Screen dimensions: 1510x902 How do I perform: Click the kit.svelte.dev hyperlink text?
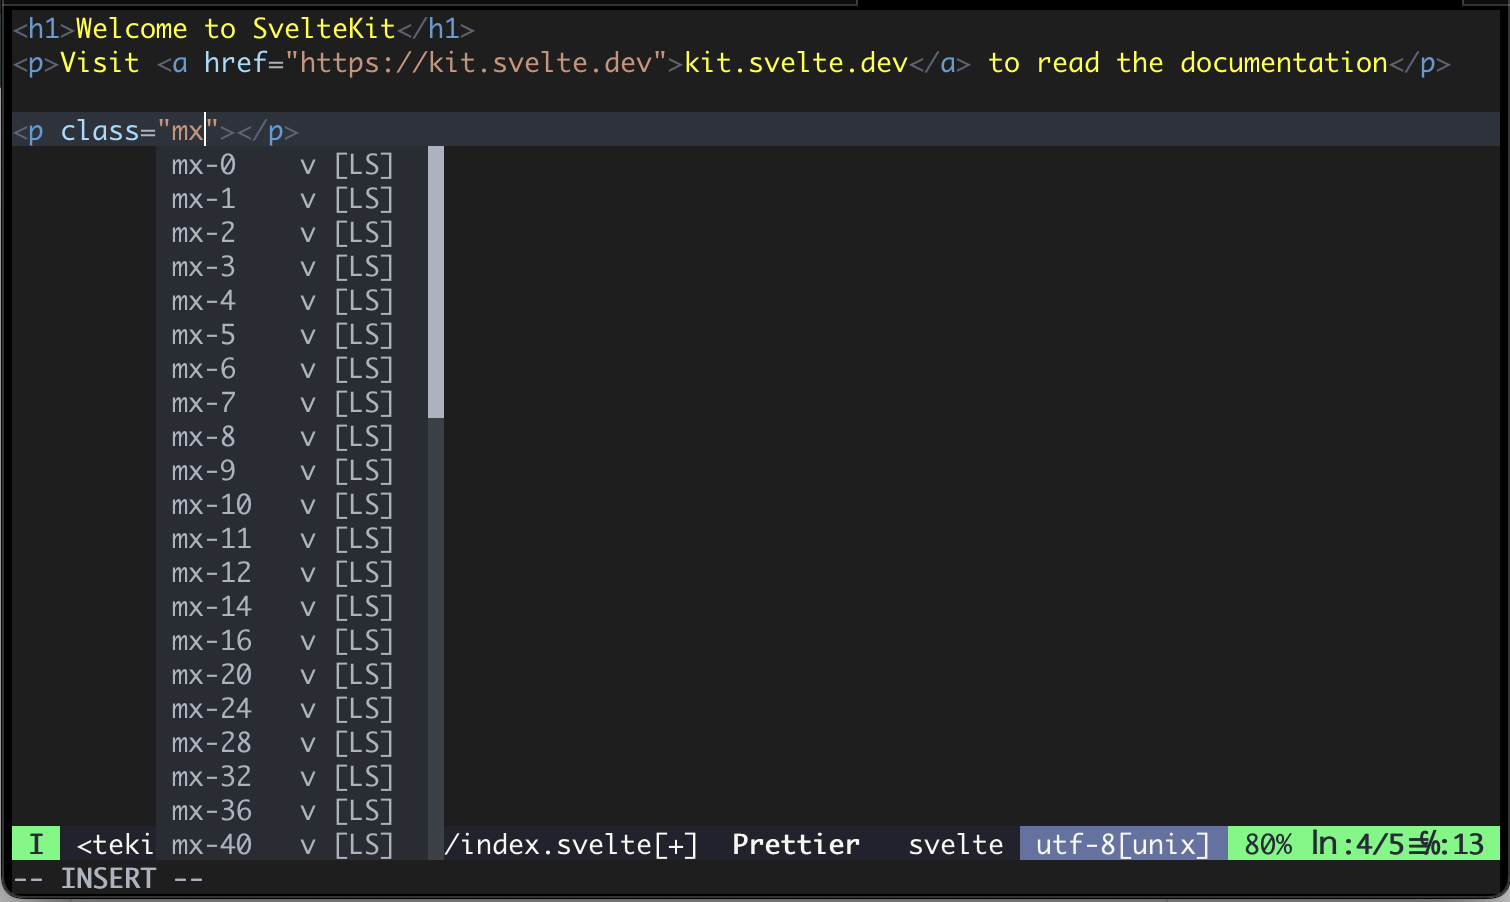pos(795,62)
